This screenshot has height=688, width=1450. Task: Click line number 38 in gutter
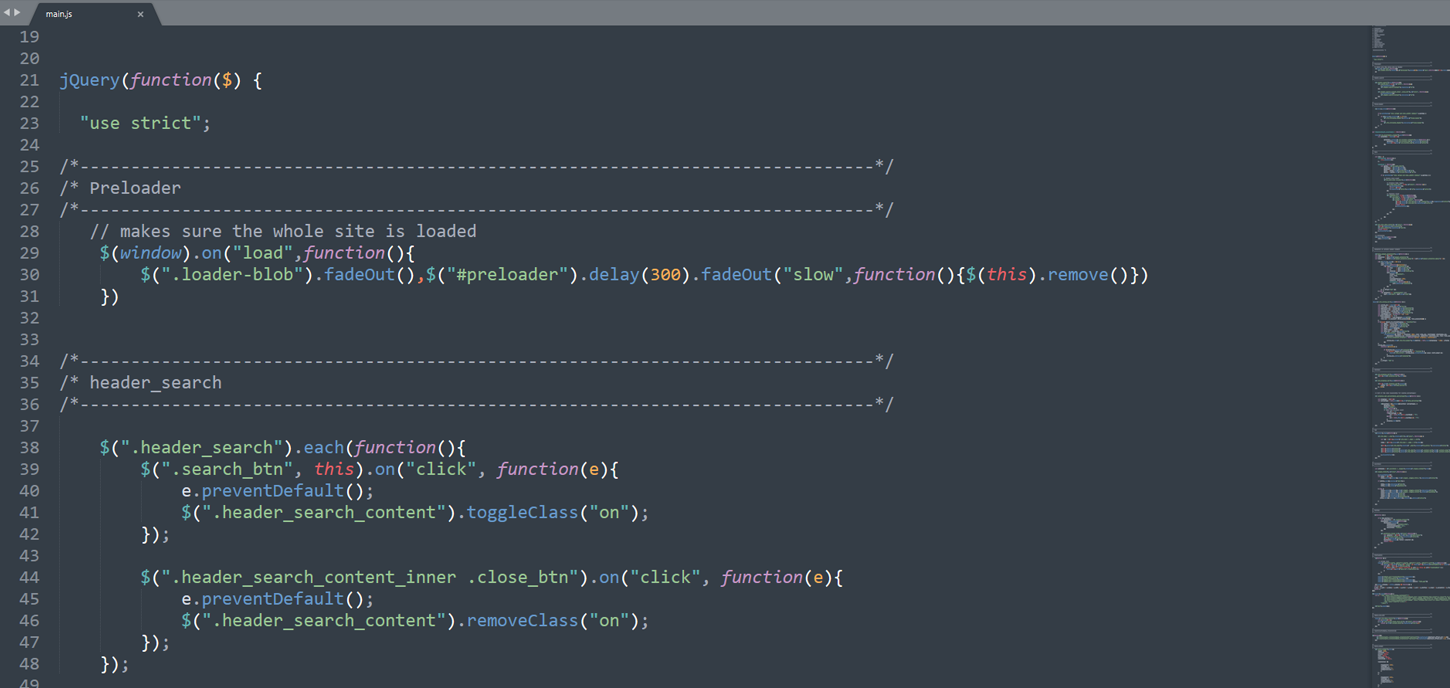[29, 447]
